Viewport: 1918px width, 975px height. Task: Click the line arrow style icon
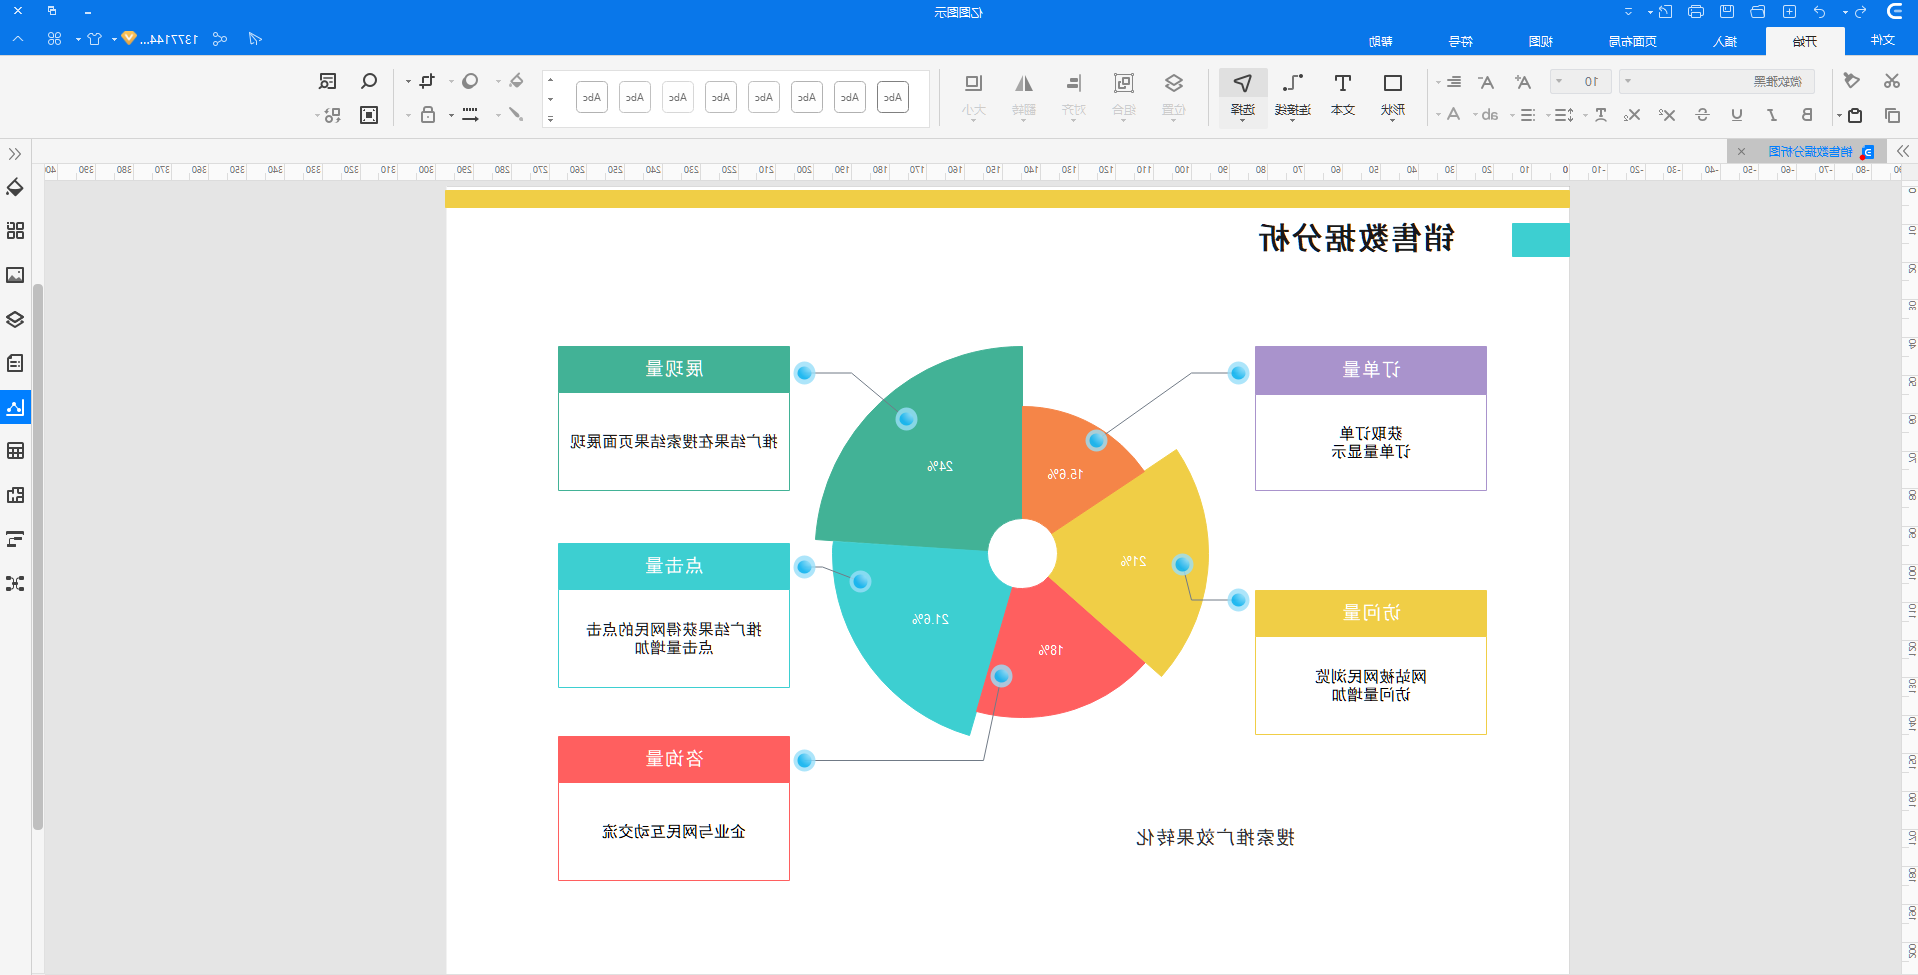point(470,114)
